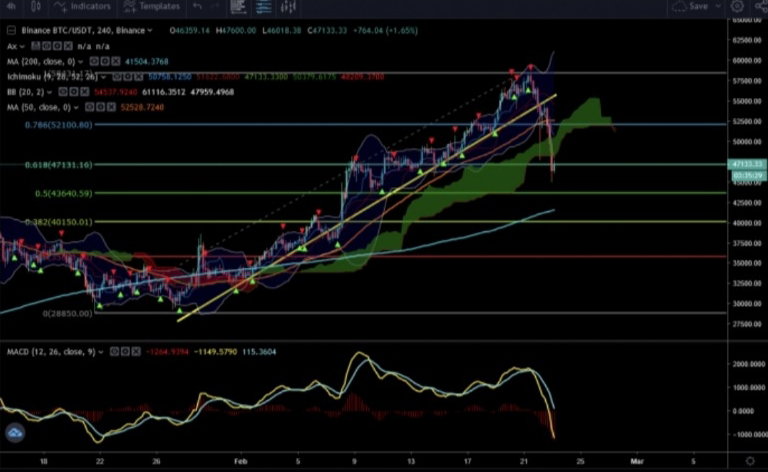Screen dimensions: 768x472
Task: Open chart settings gear in top toolbar
Action: click(737, 6)
